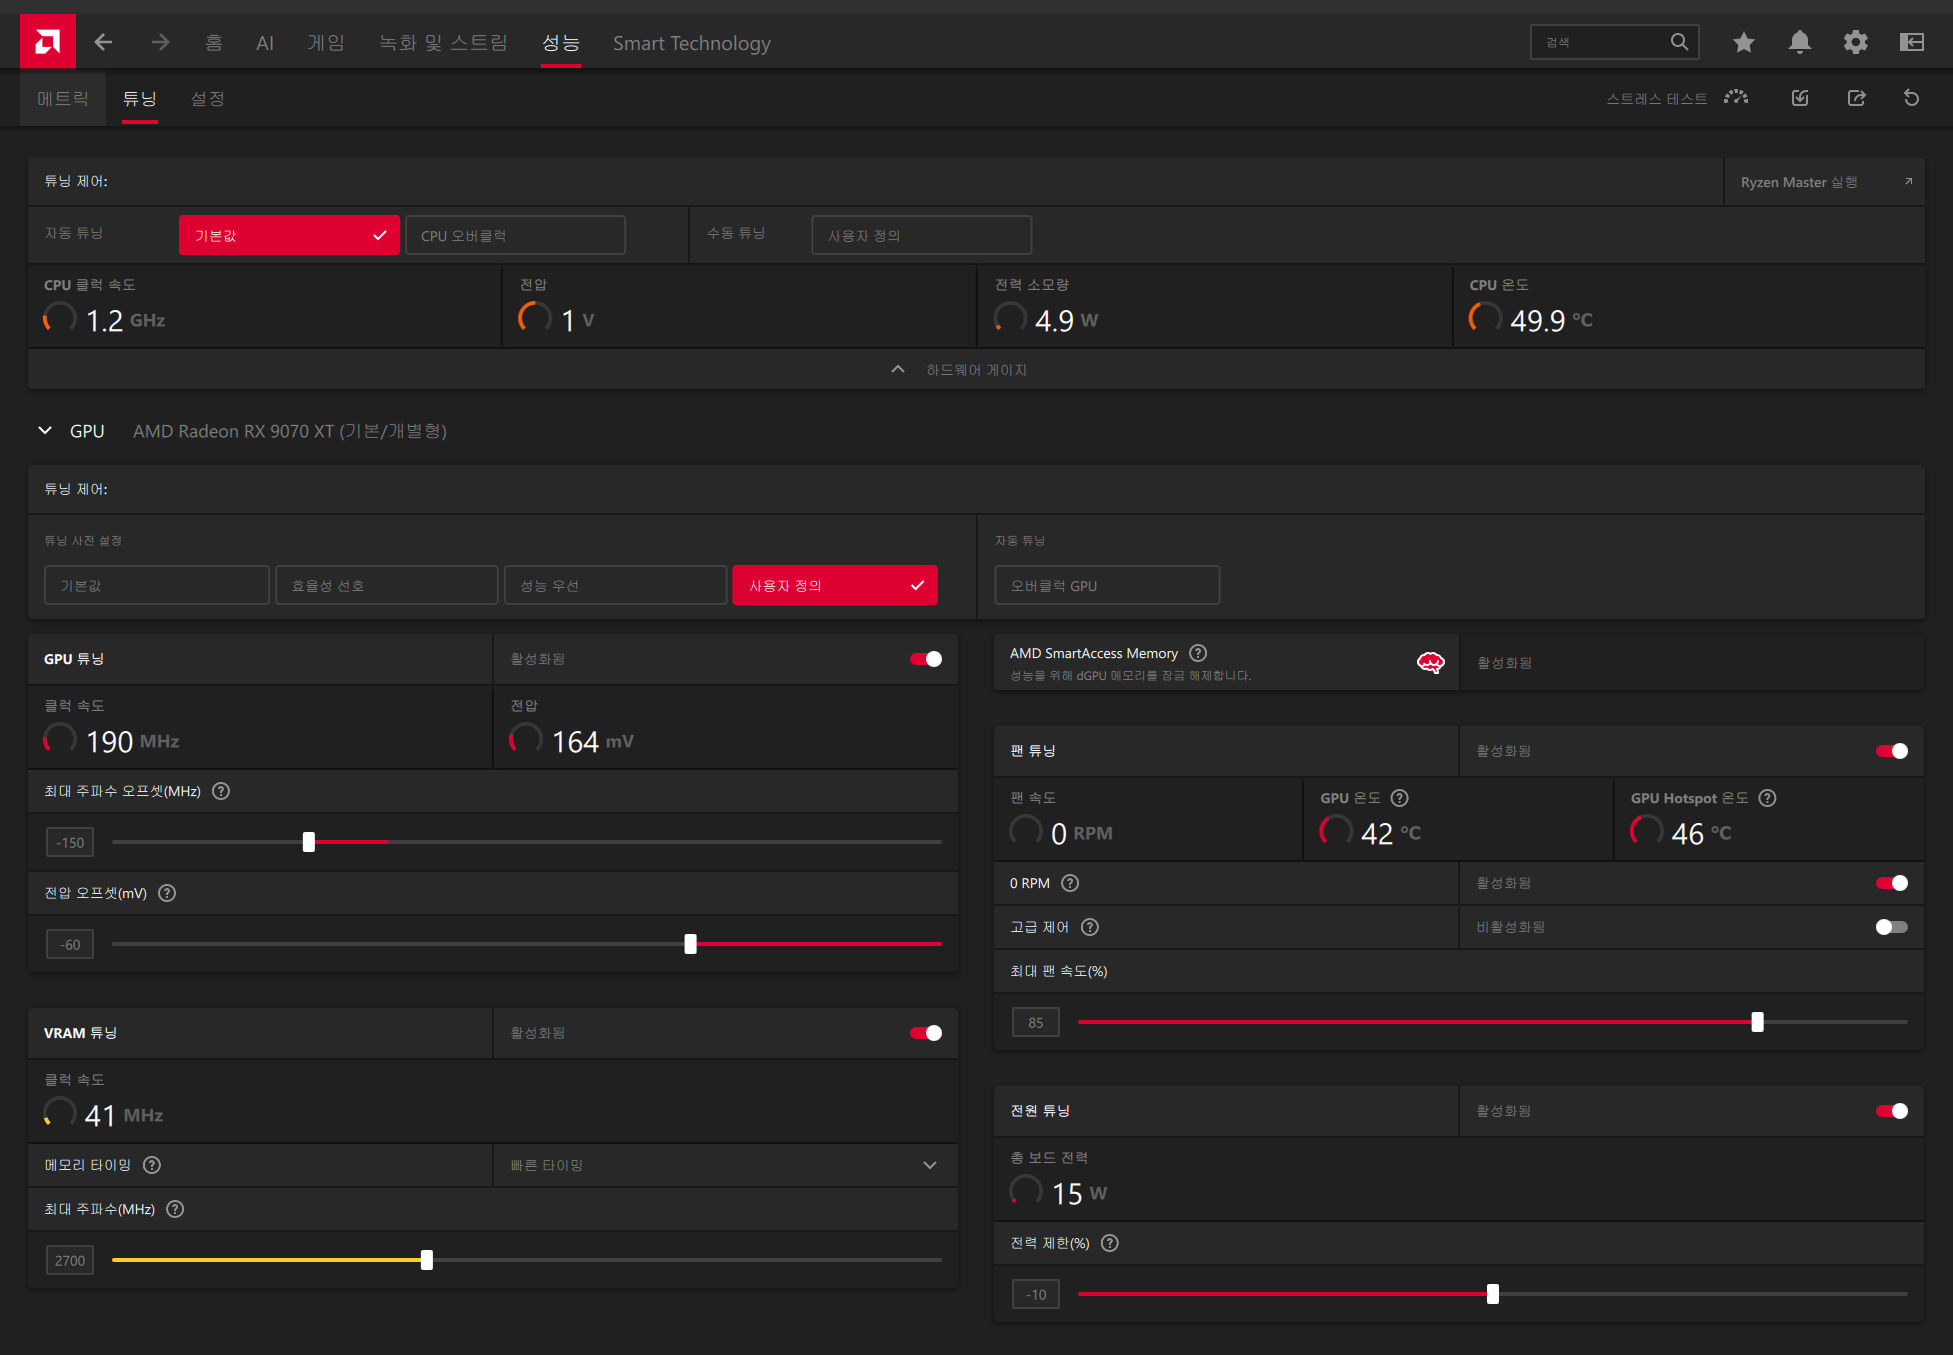Click the stress test gauge icon
The image size is (1953, 1355).
coord(1736,98)
